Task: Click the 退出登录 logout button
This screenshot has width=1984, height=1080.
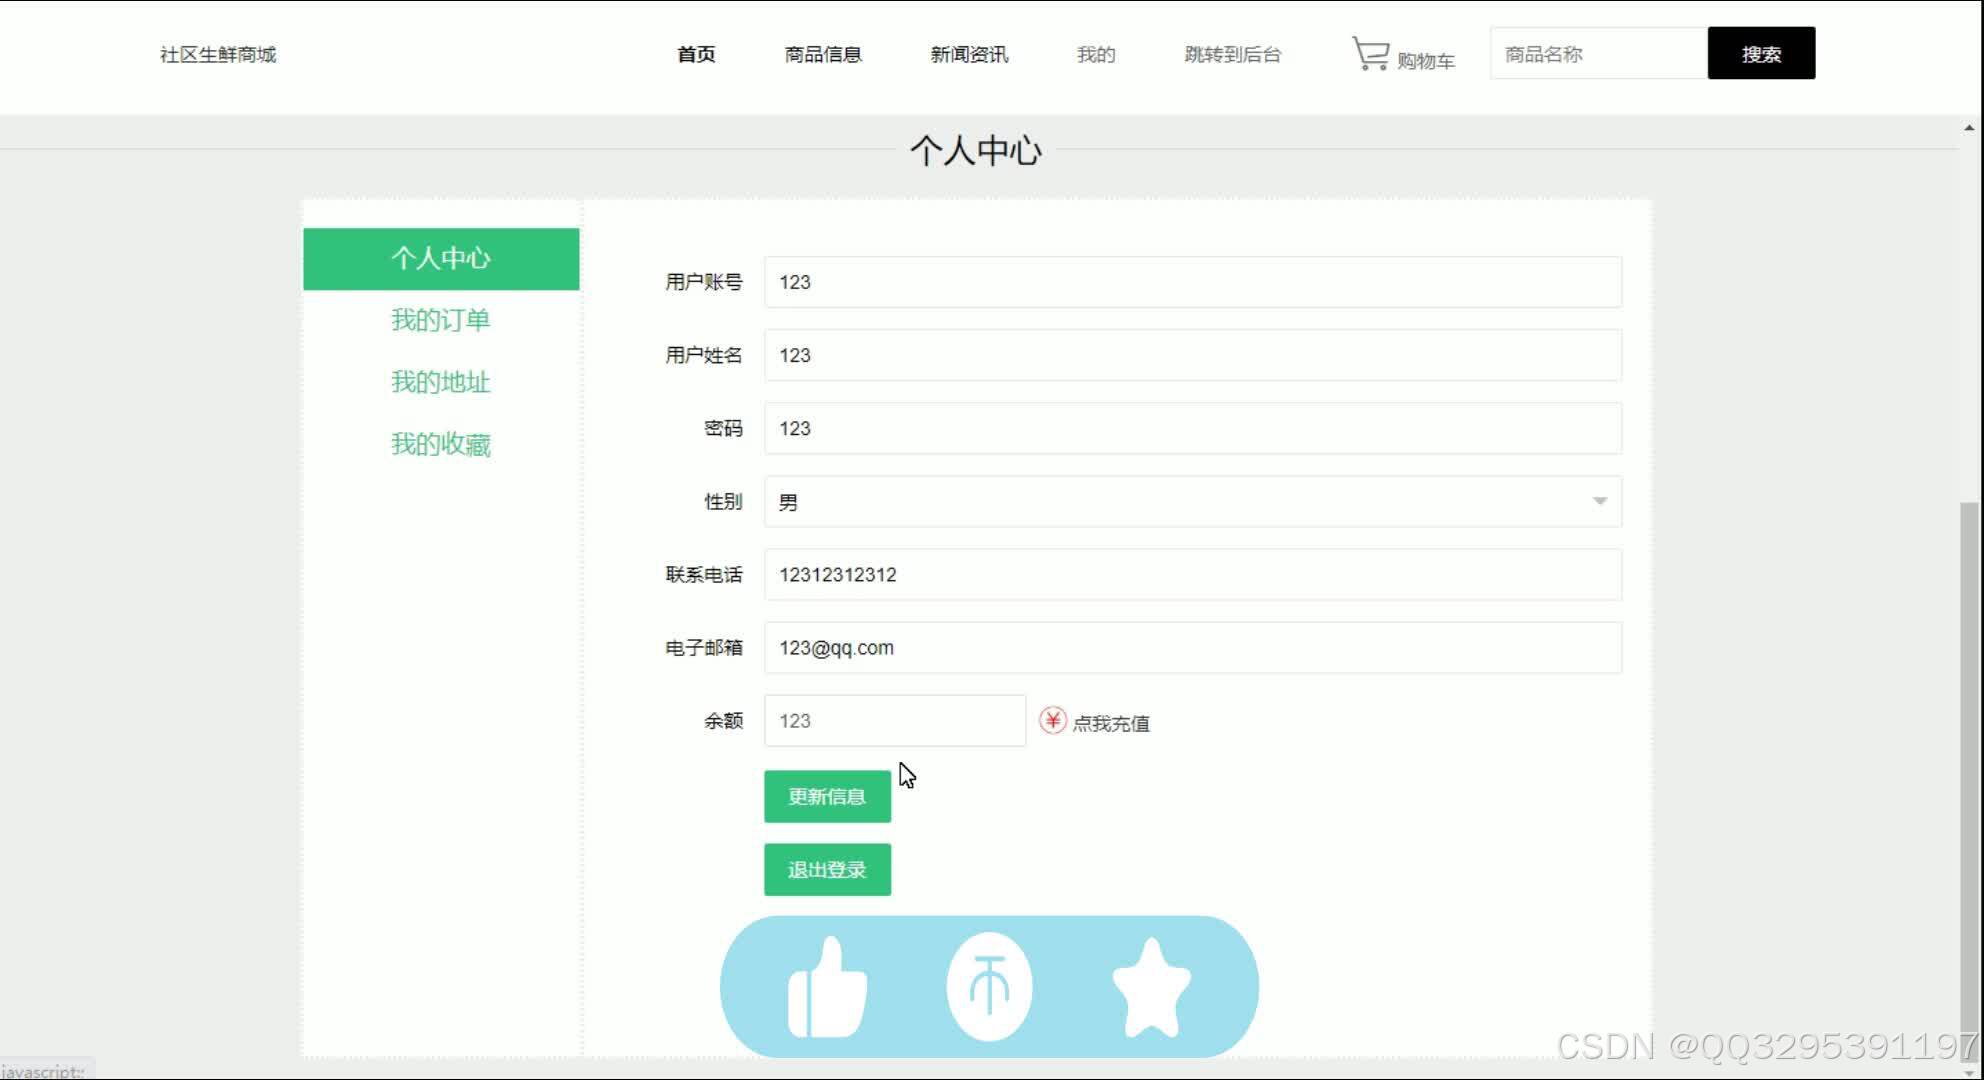Action: [827, 870]
